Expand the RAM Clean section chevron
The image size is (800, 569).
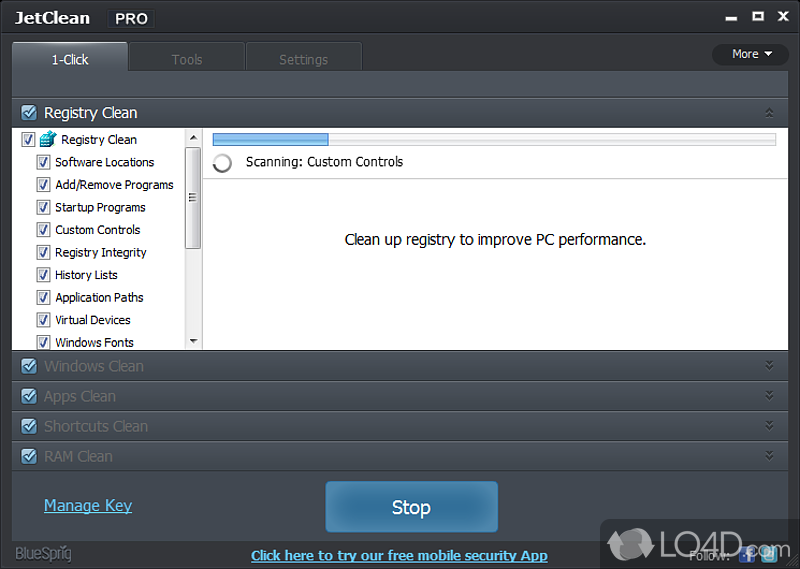click(x=769, y=456)
